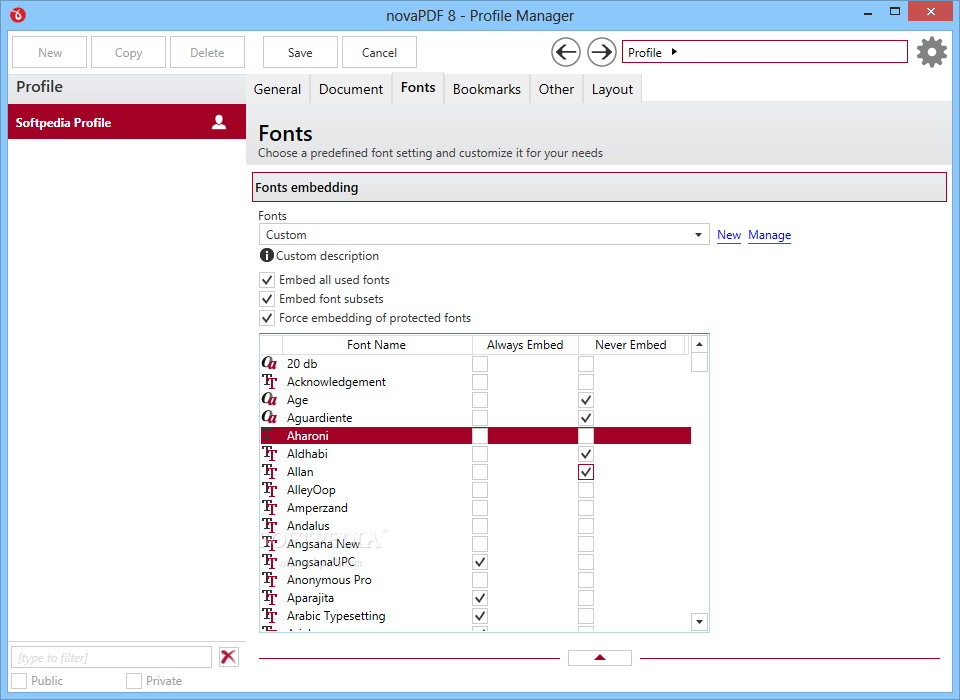
Task: Click the profile filter text field
Action: click(111, 657)
